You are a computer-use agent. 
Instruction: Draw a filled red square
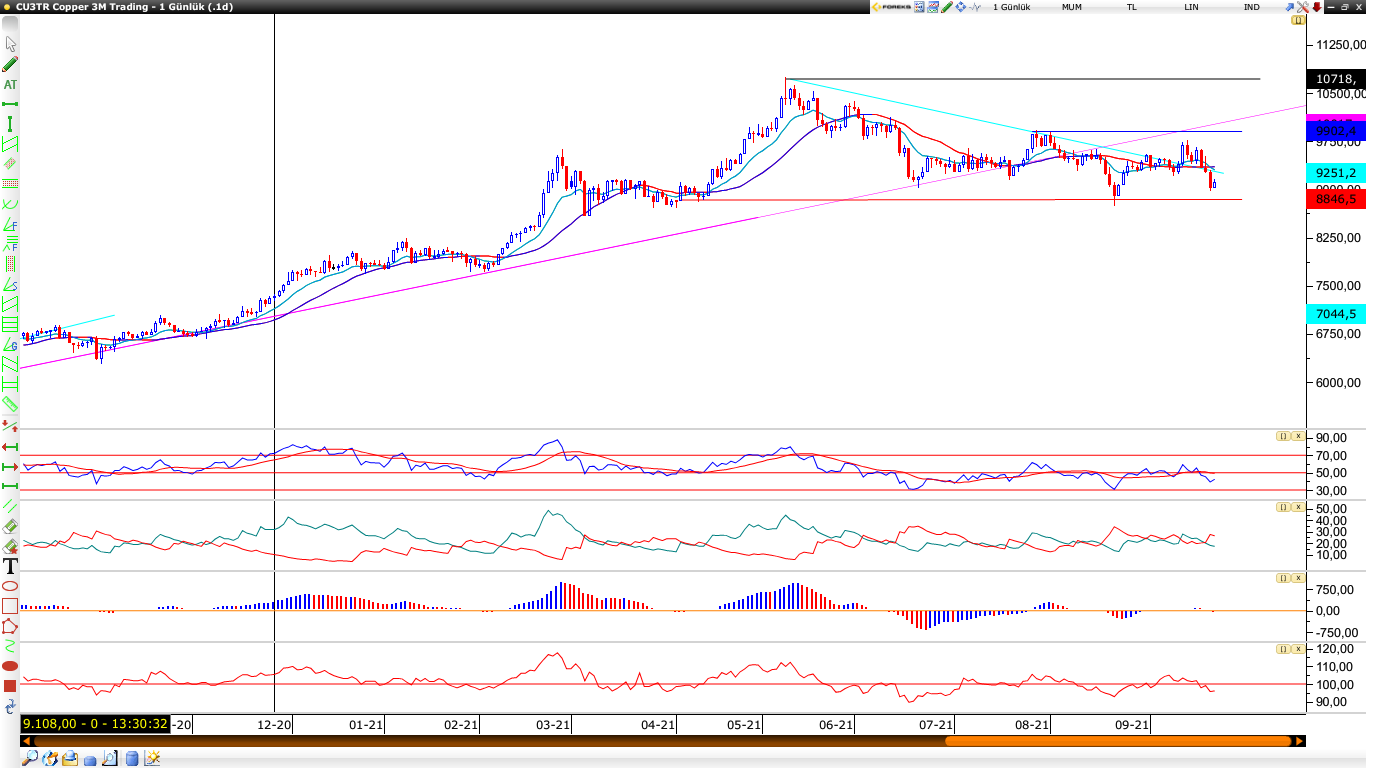coord(10,686)
